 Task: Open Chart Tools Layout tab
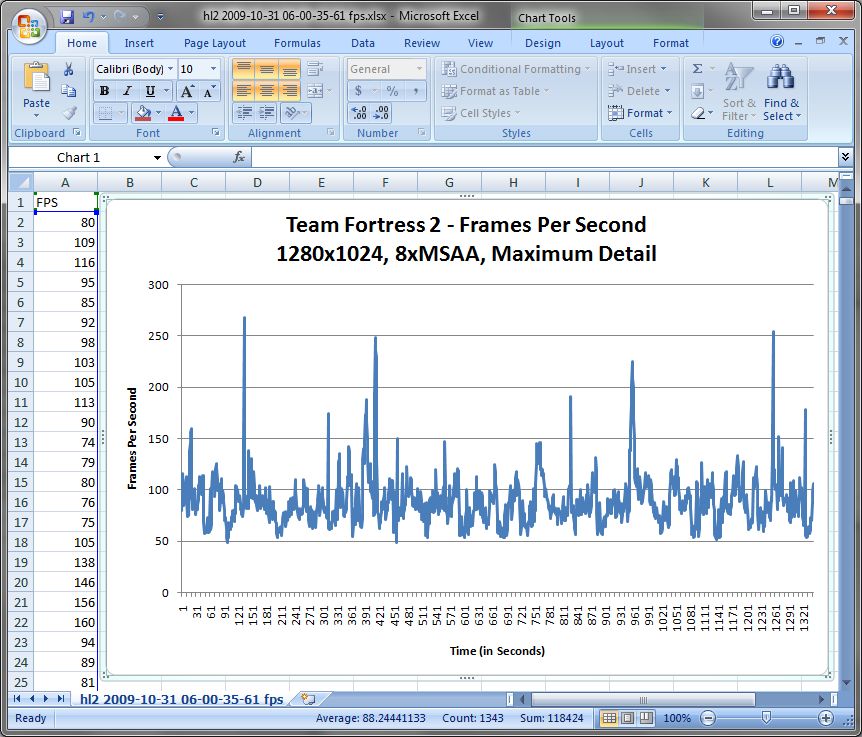pos(606,43)
